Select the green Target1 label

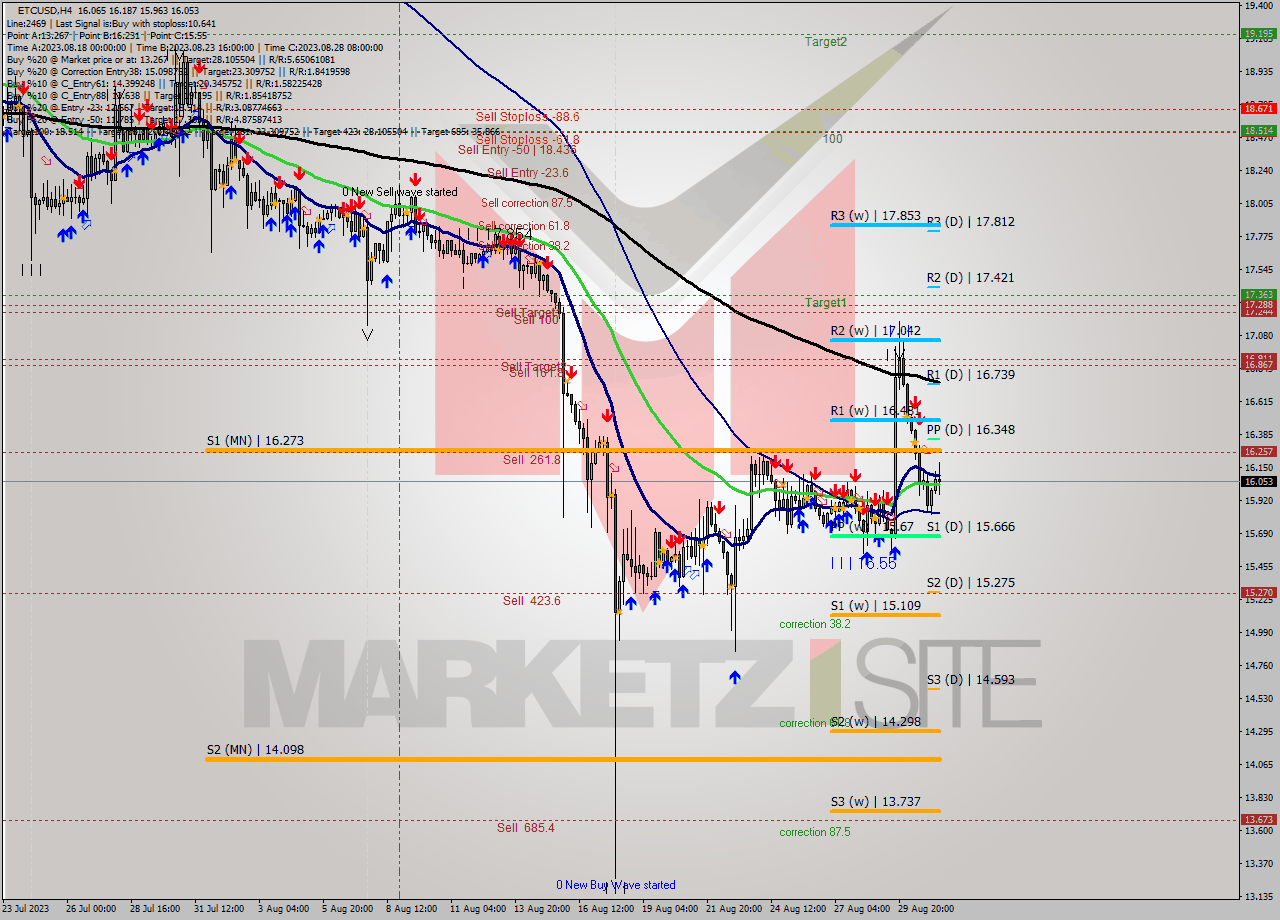(826, 302)
